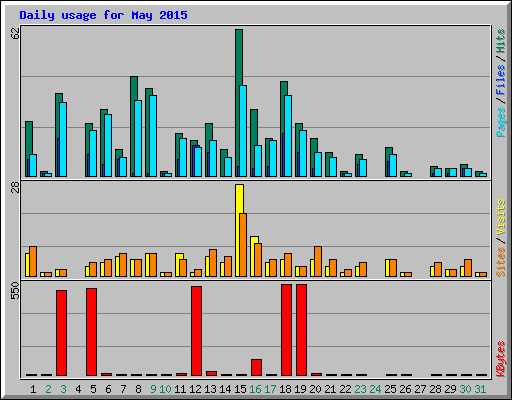The width and height of the screenshot is (512, 400).
Task: Click the '550' axis maximum value
Action: pyautogui.click(x=15, y=290)
